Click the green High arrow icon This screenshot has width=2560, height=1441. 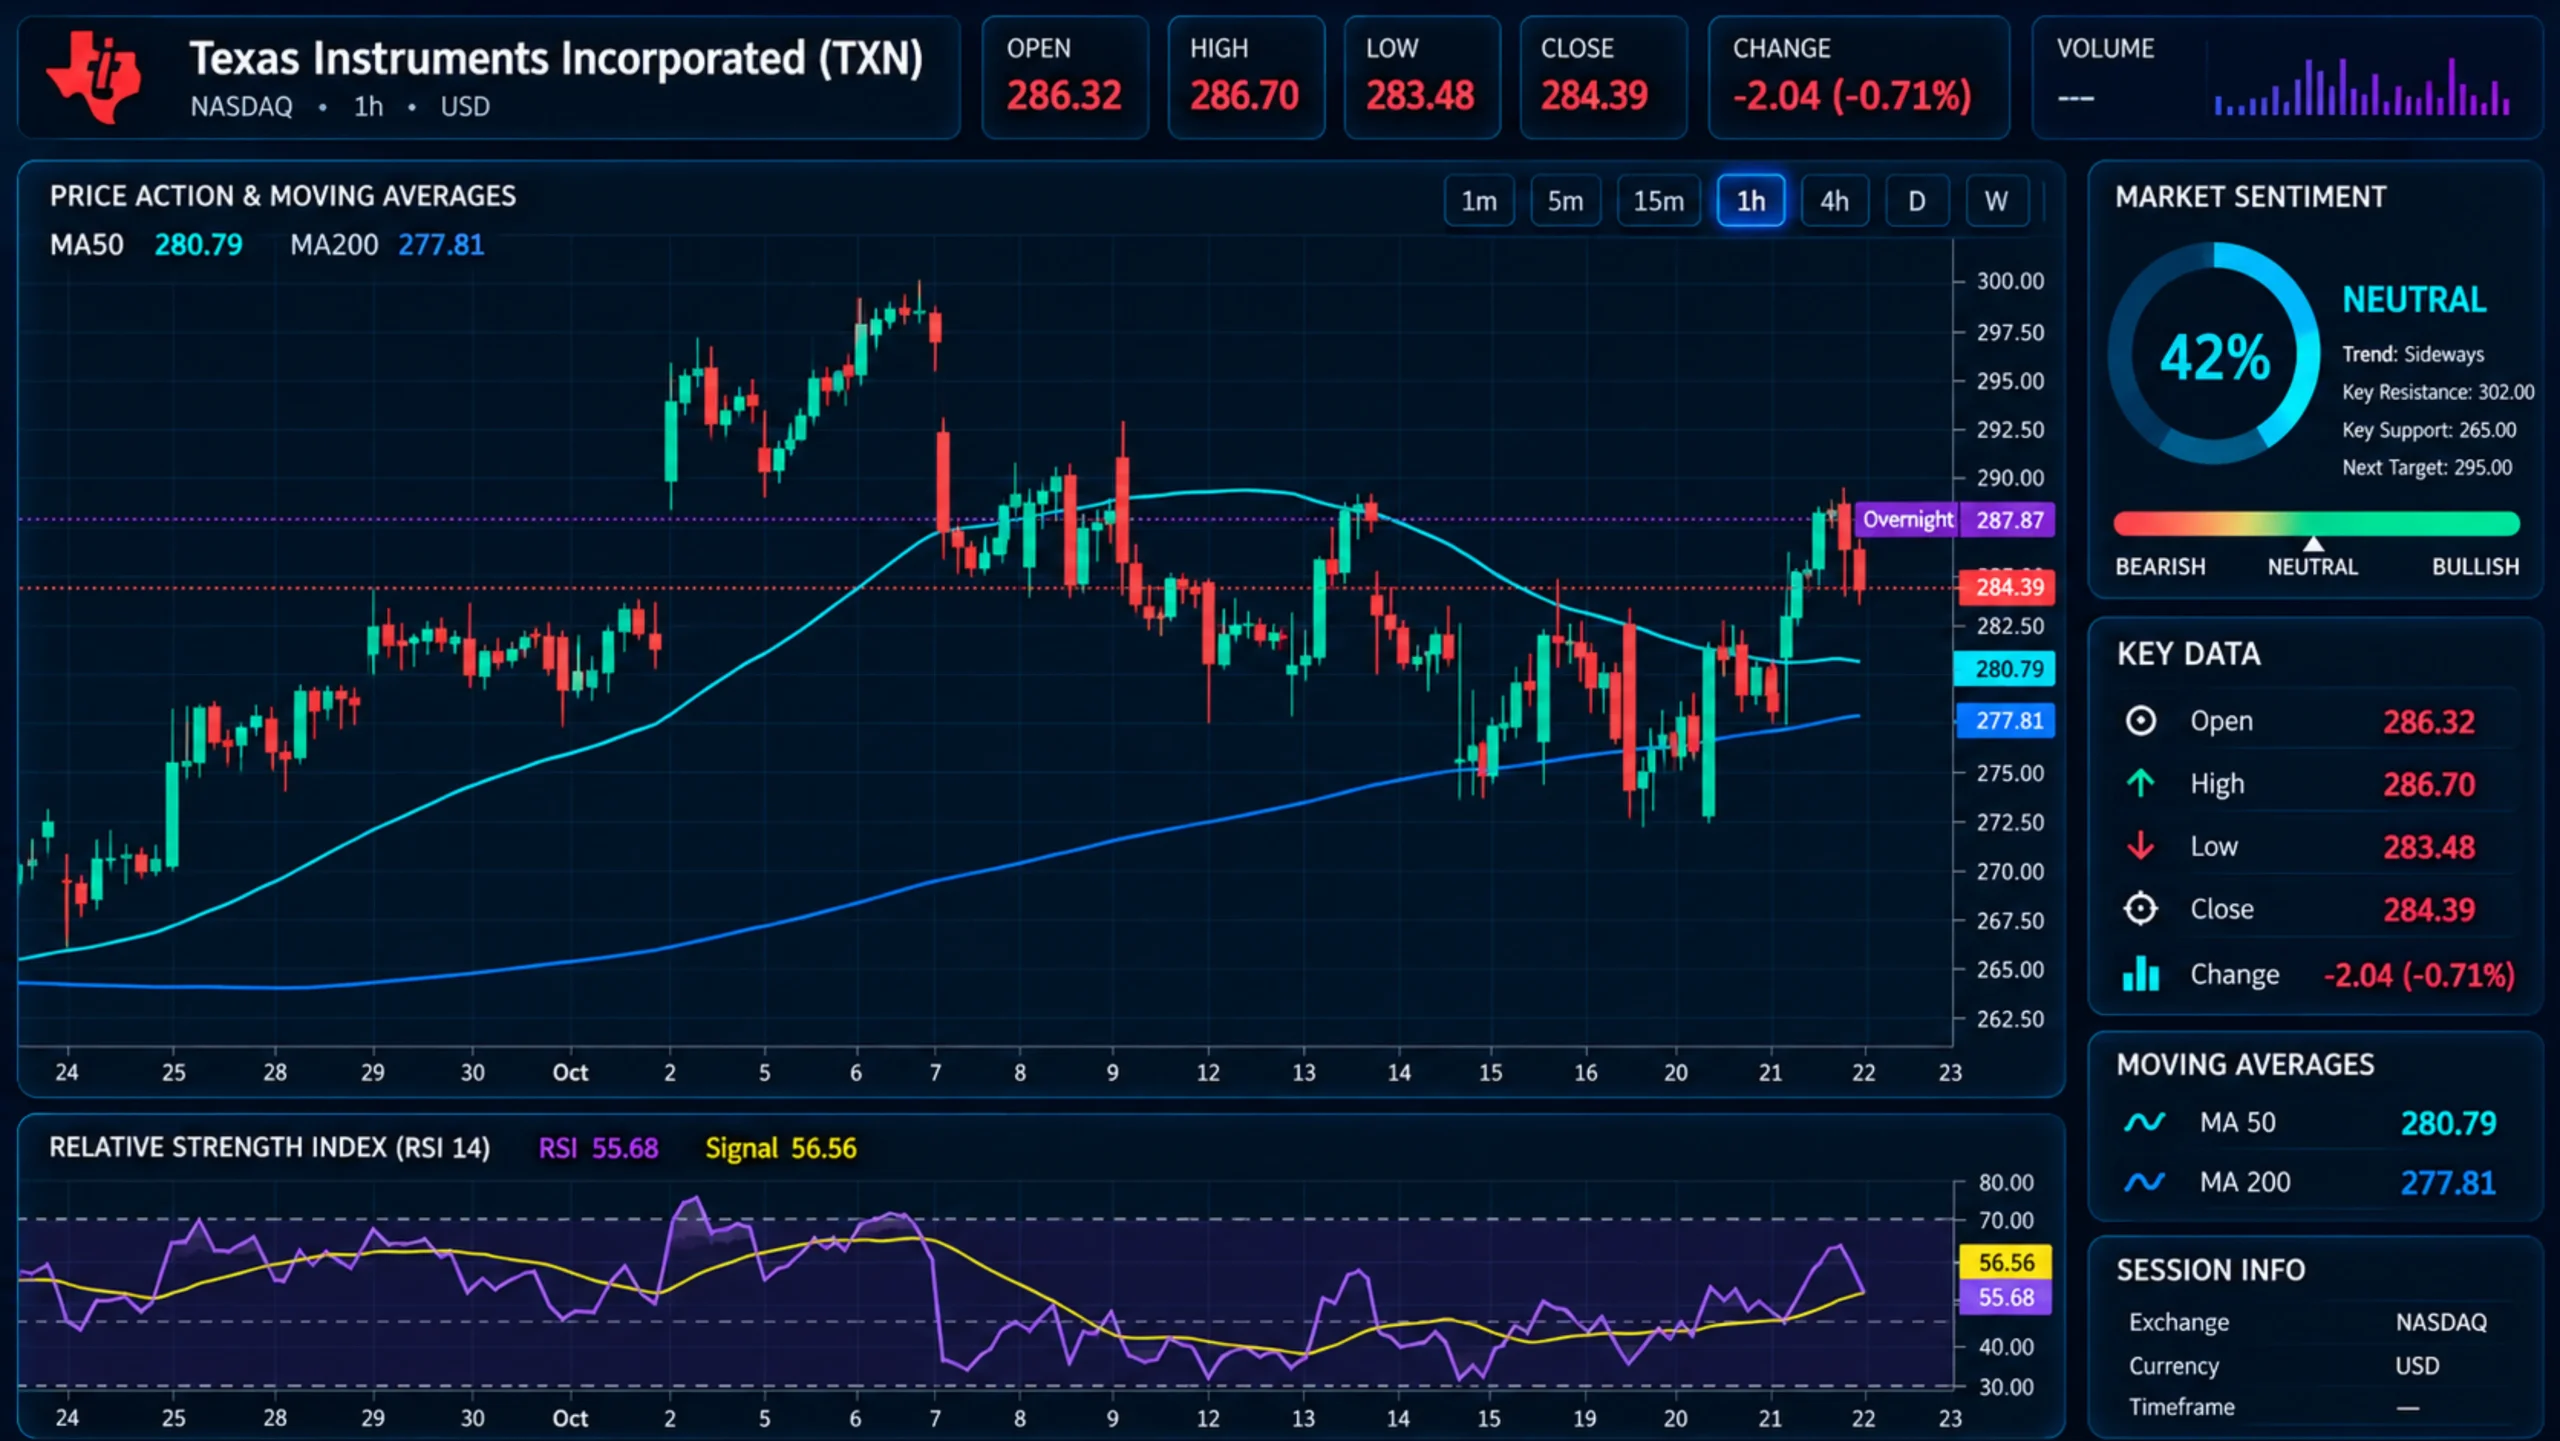[2140, 783]
